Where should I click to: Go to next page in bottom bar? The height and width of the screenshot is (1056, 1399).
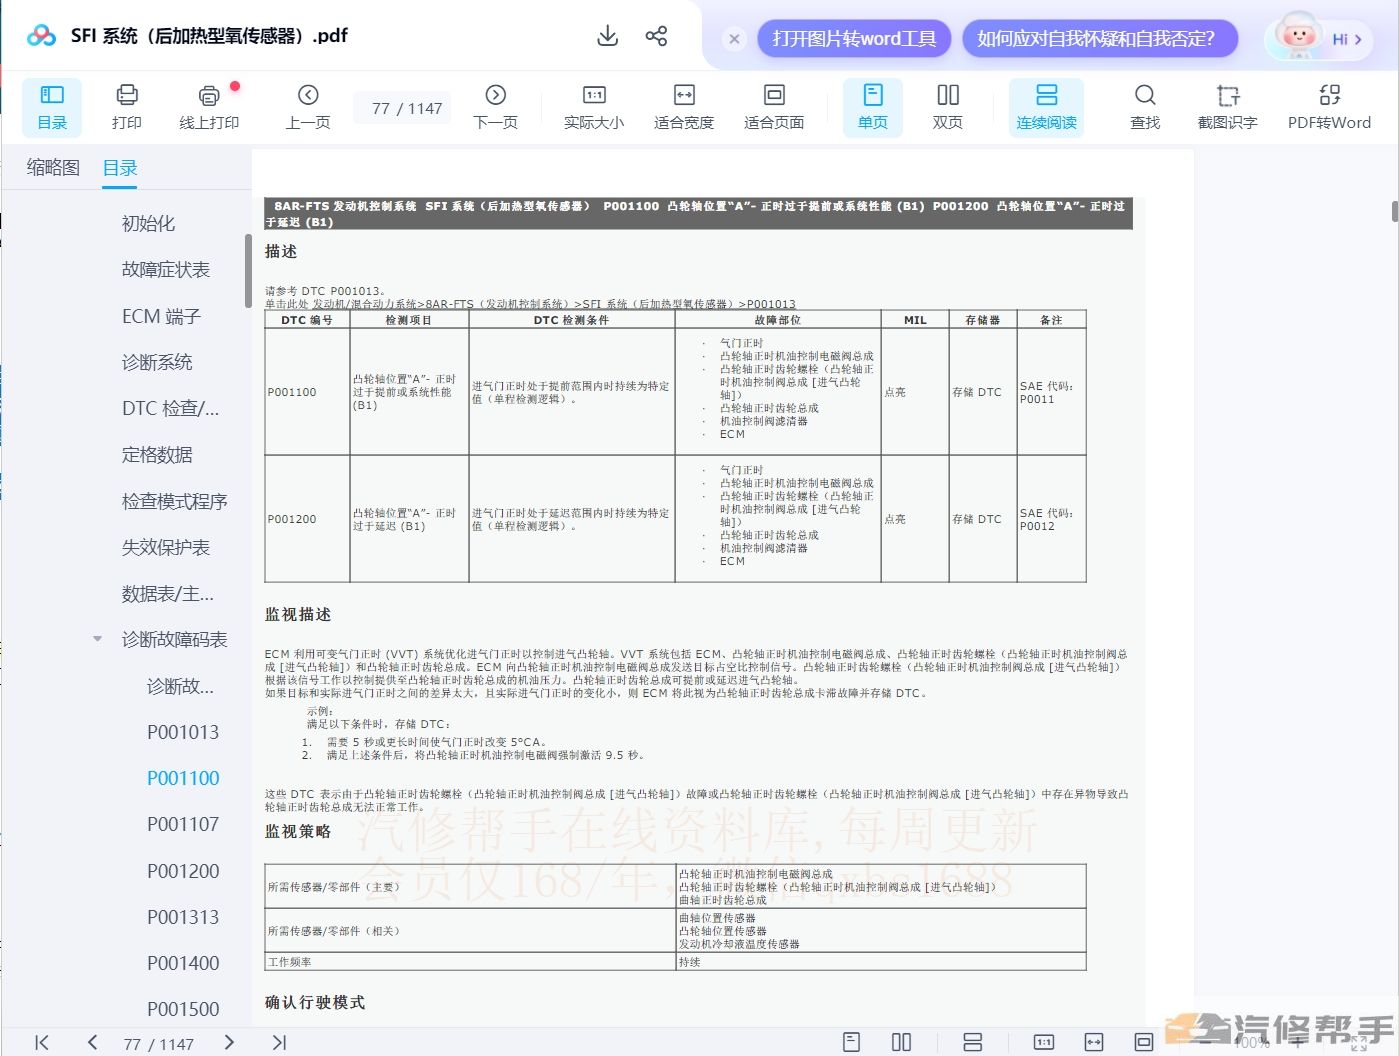[229, 1042]
